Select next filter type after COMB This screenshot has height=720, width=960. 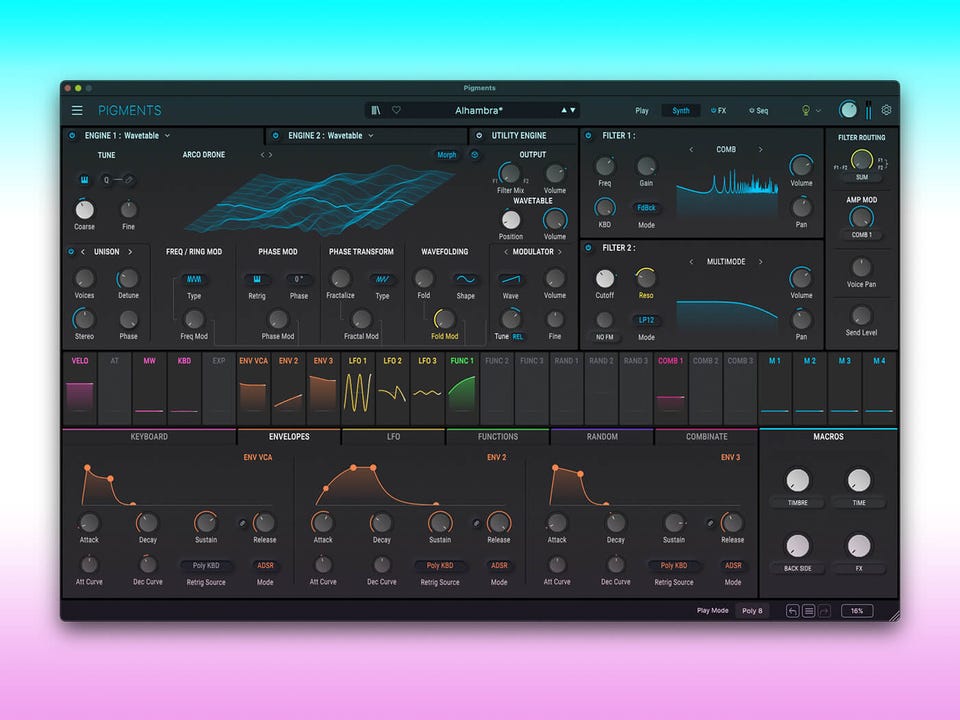[x=760, y=149]
